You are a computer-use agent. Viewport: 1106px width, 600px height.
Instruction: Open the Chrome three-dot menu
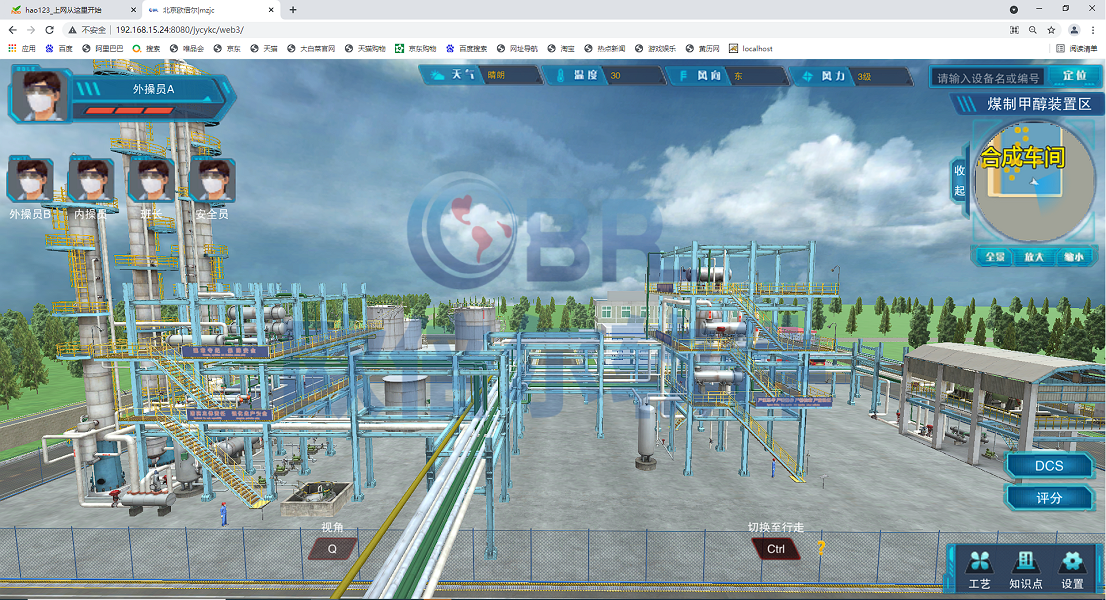(1093, 30)
